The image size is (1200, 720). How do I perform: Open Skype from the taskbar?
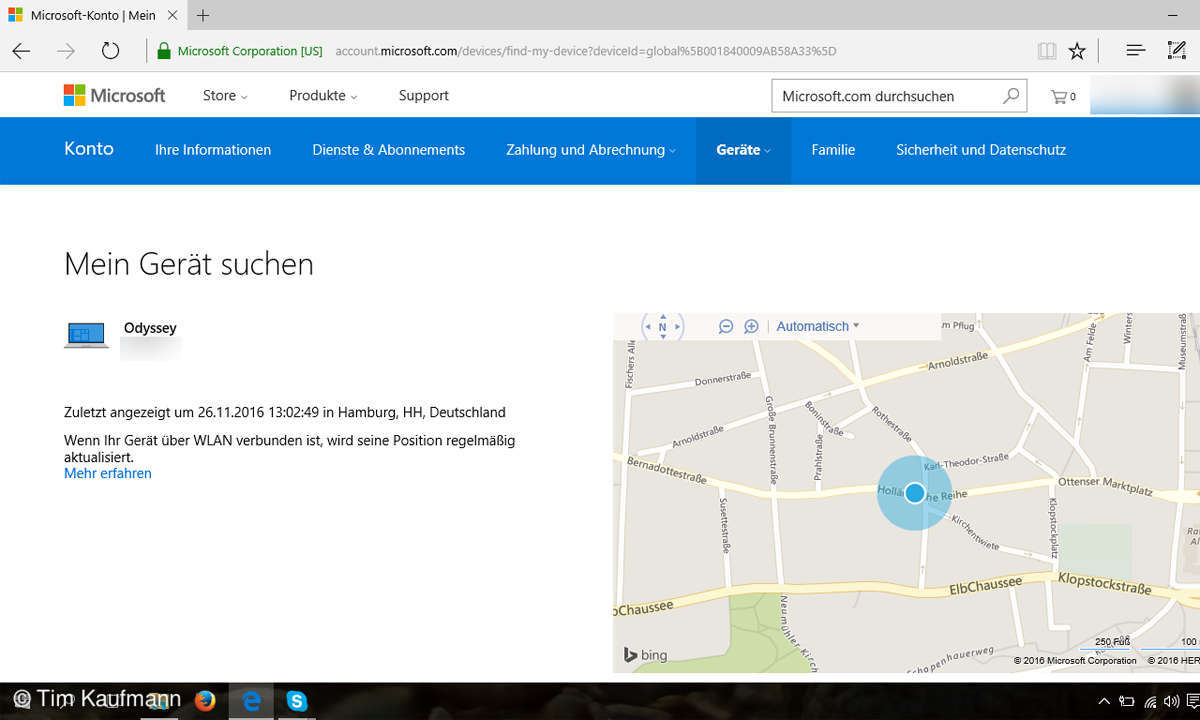296,701
